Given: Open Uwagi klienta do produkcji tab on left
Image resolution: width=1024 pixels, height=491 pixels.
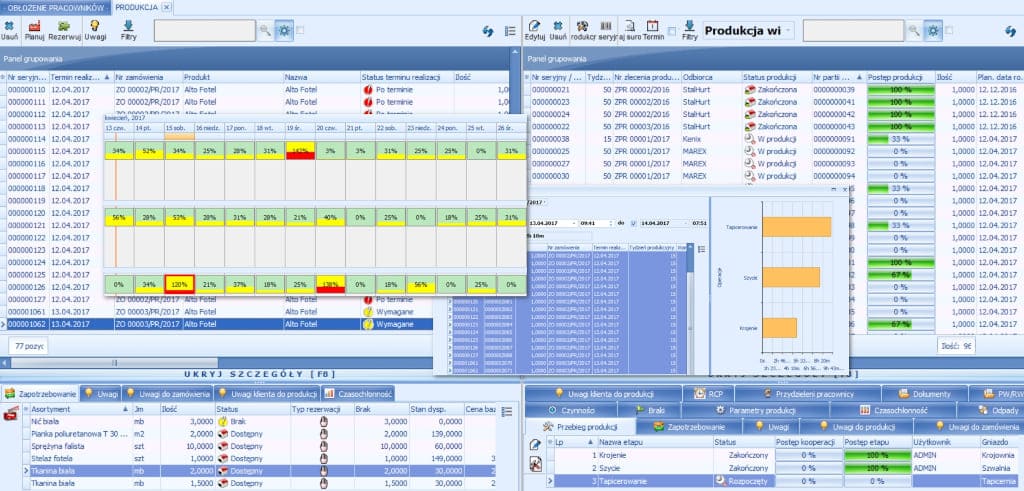Looking at the screenshot, I should pyautogui.click(x=267, y=393).
